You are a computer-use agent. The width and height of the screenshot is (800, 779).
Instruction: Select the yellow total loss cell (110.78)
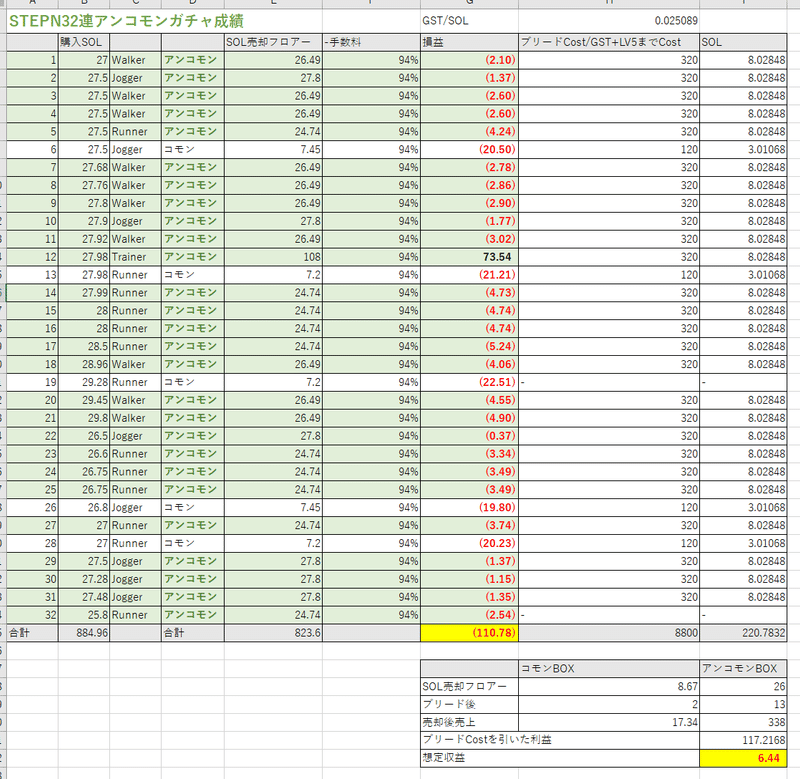[x=469, y=633]
